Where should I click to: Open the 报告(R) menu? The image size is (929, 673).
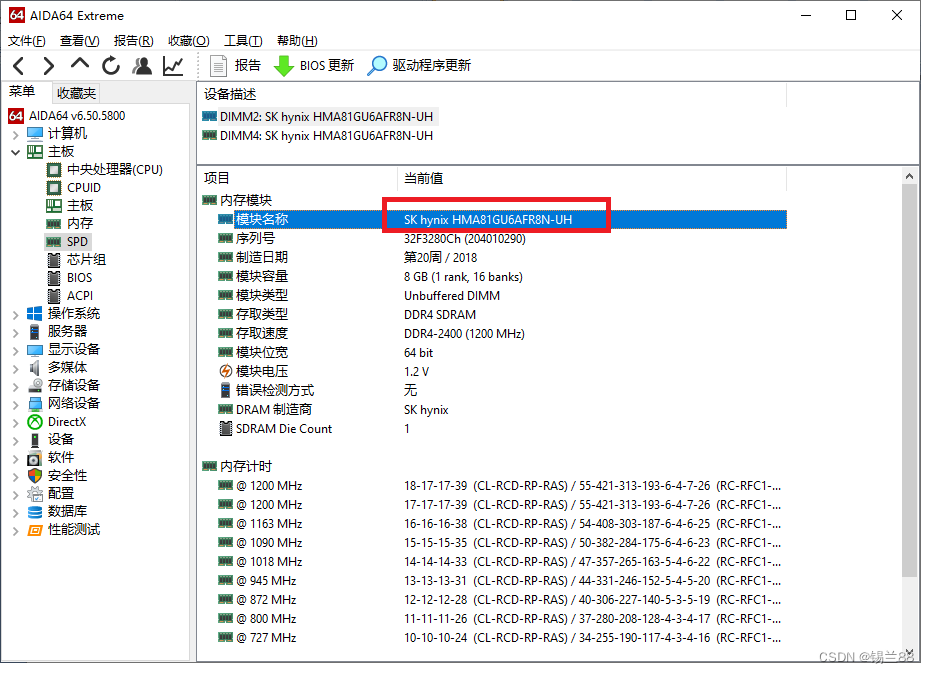(x=133, y=41)
